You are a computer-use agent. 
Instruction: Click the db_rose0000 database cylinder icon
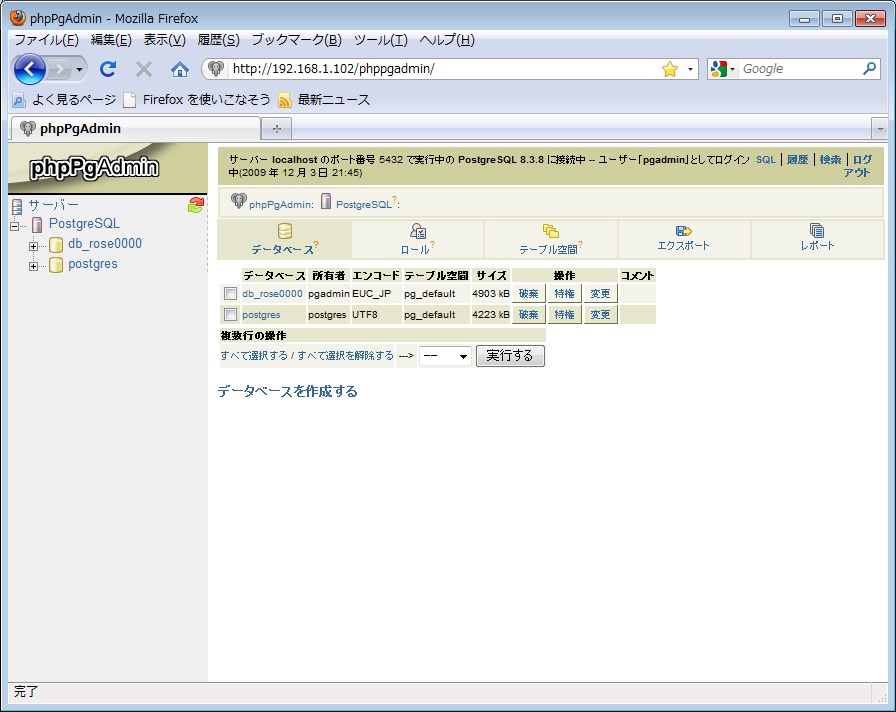[x=56, y=245]
